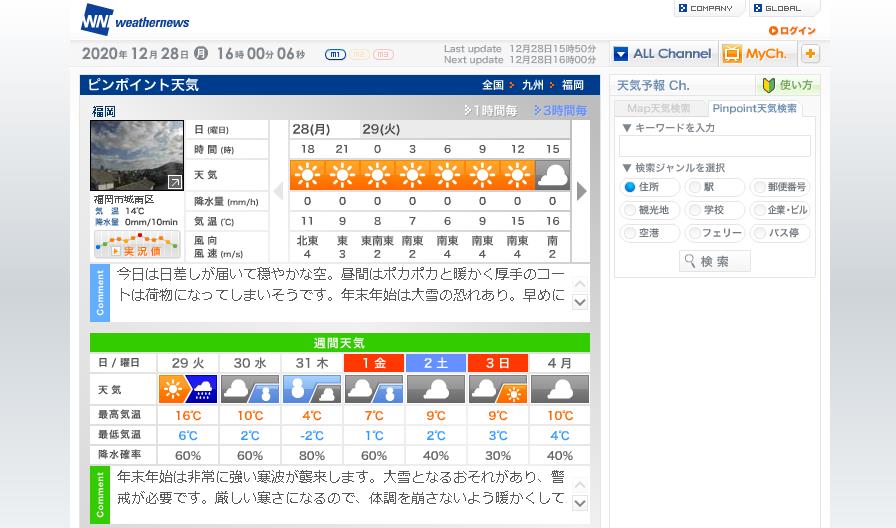896x528 pixels.
Task: Click the 2 土 cloudy weather icon
Action: click(436, 390)
